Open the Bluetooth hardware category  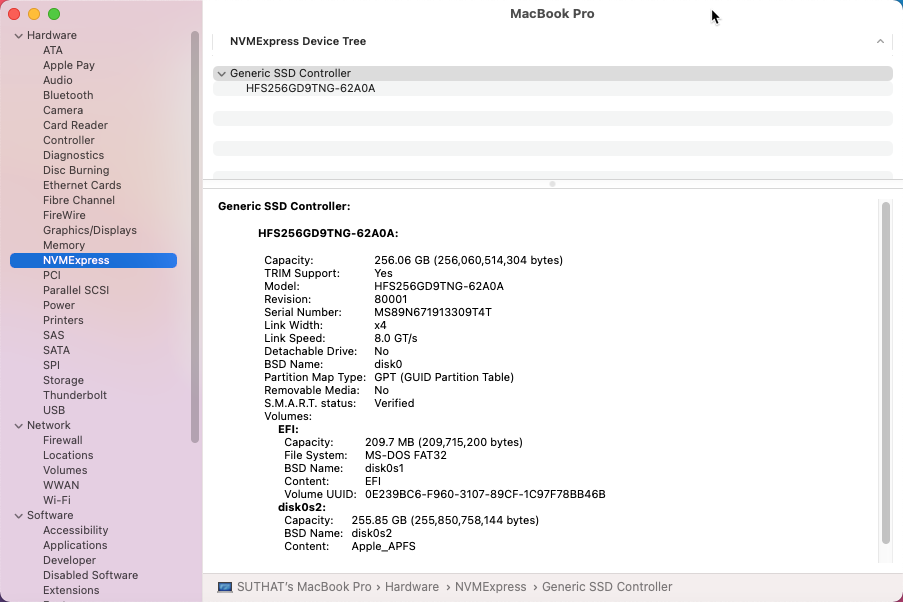click(x=68, y=95)
